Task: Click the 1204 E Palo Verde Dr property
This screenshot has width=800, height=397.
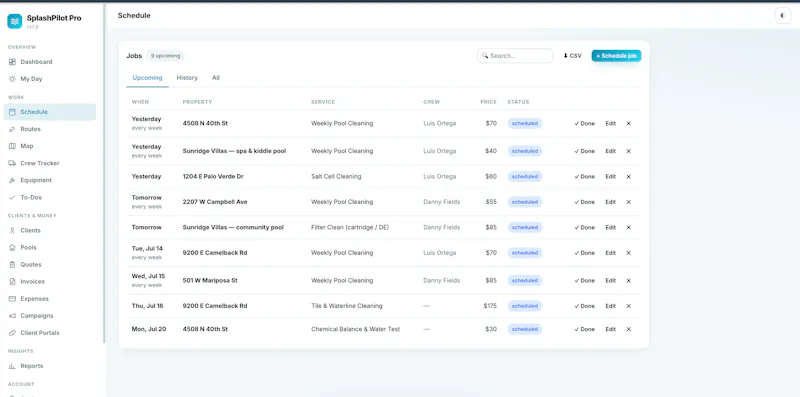Action: pyautogui.click(x=213, y=177)
